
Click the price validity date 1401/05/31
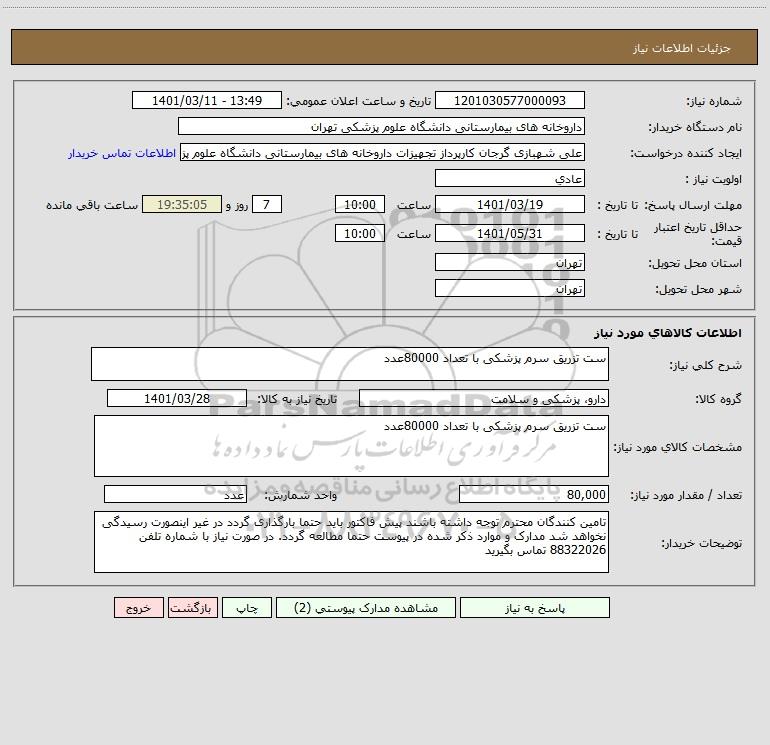510,233
